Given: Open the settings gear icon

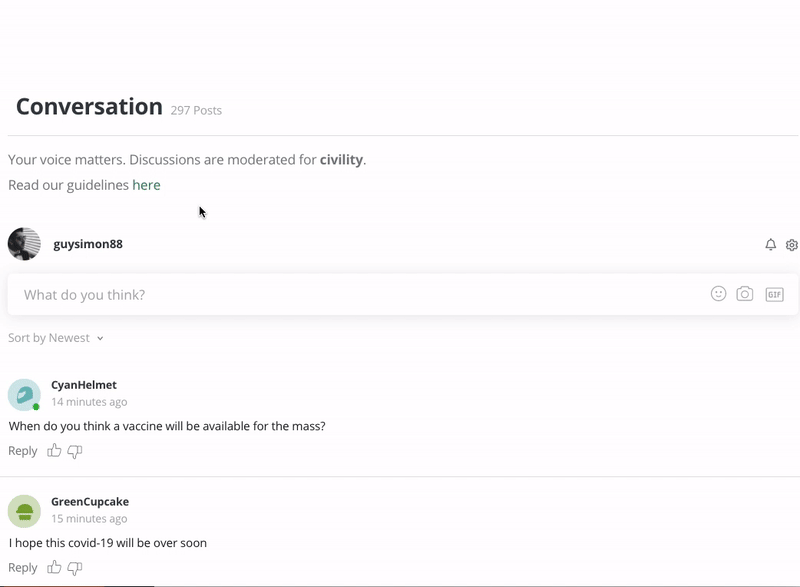Looking at the screenshot, I should 792,245.
